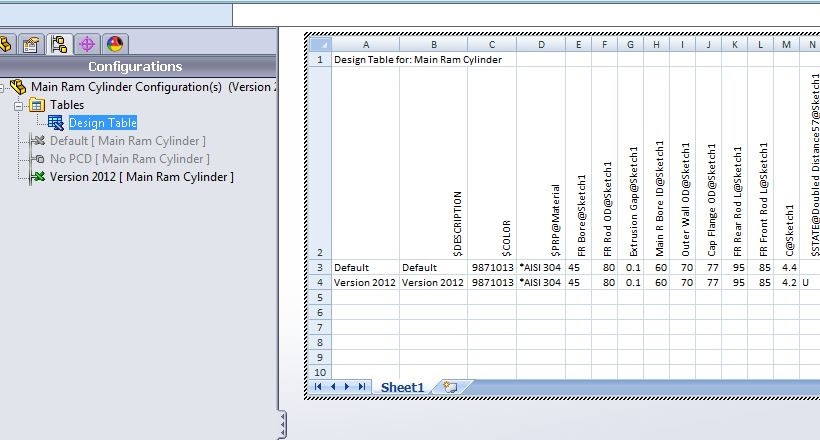The height and width of the screenshot is (440, 820).
Task: Go to previous sheet navigation arrow
Action: point(333,387)
